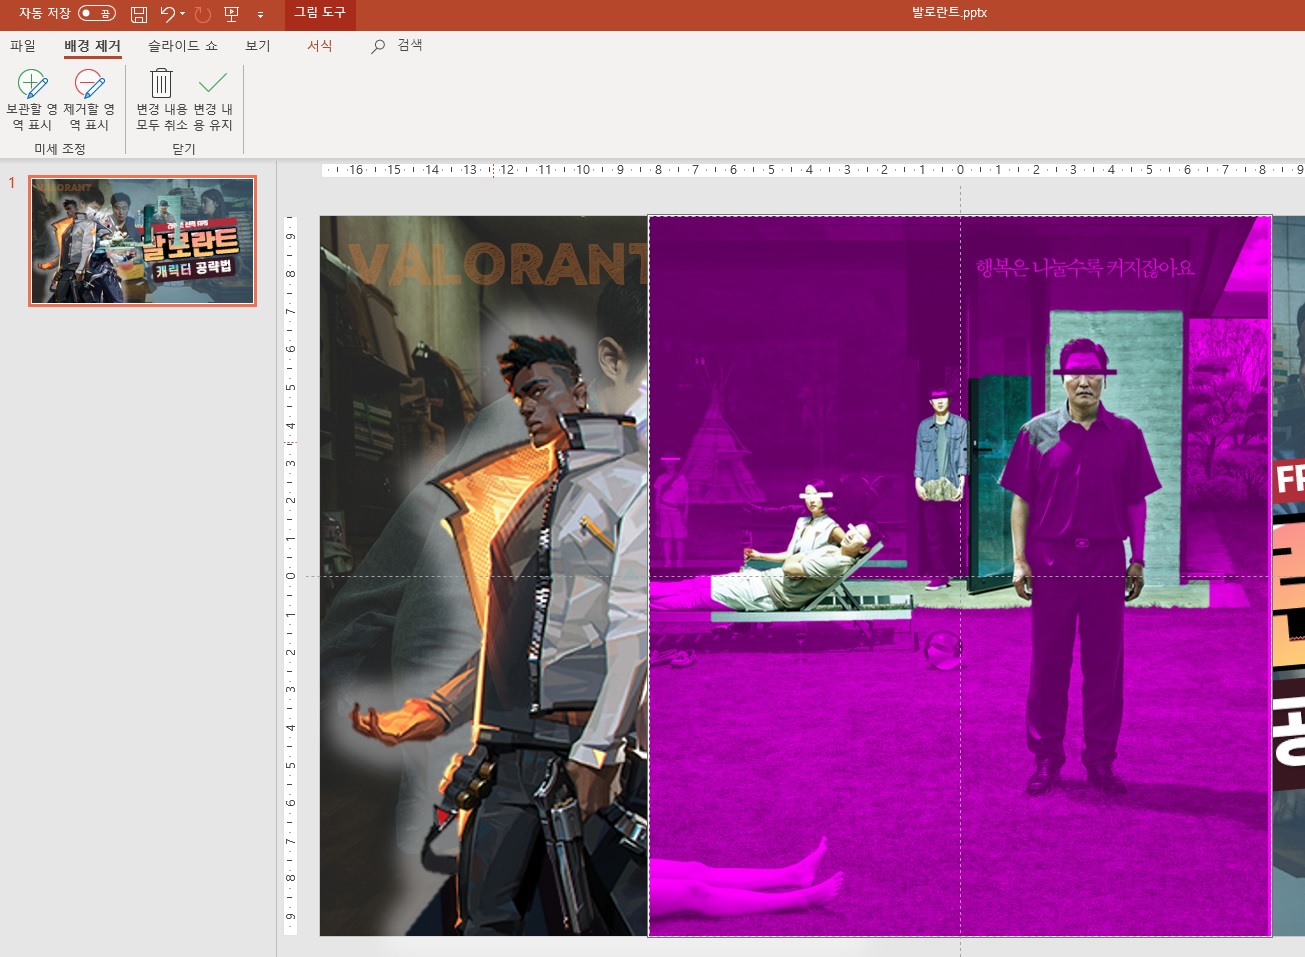The width and height of the screenshot is (1305, 957).
Task: Select 제거할 영역 표시 pencil-minus tool
Action: coord(89,100)
